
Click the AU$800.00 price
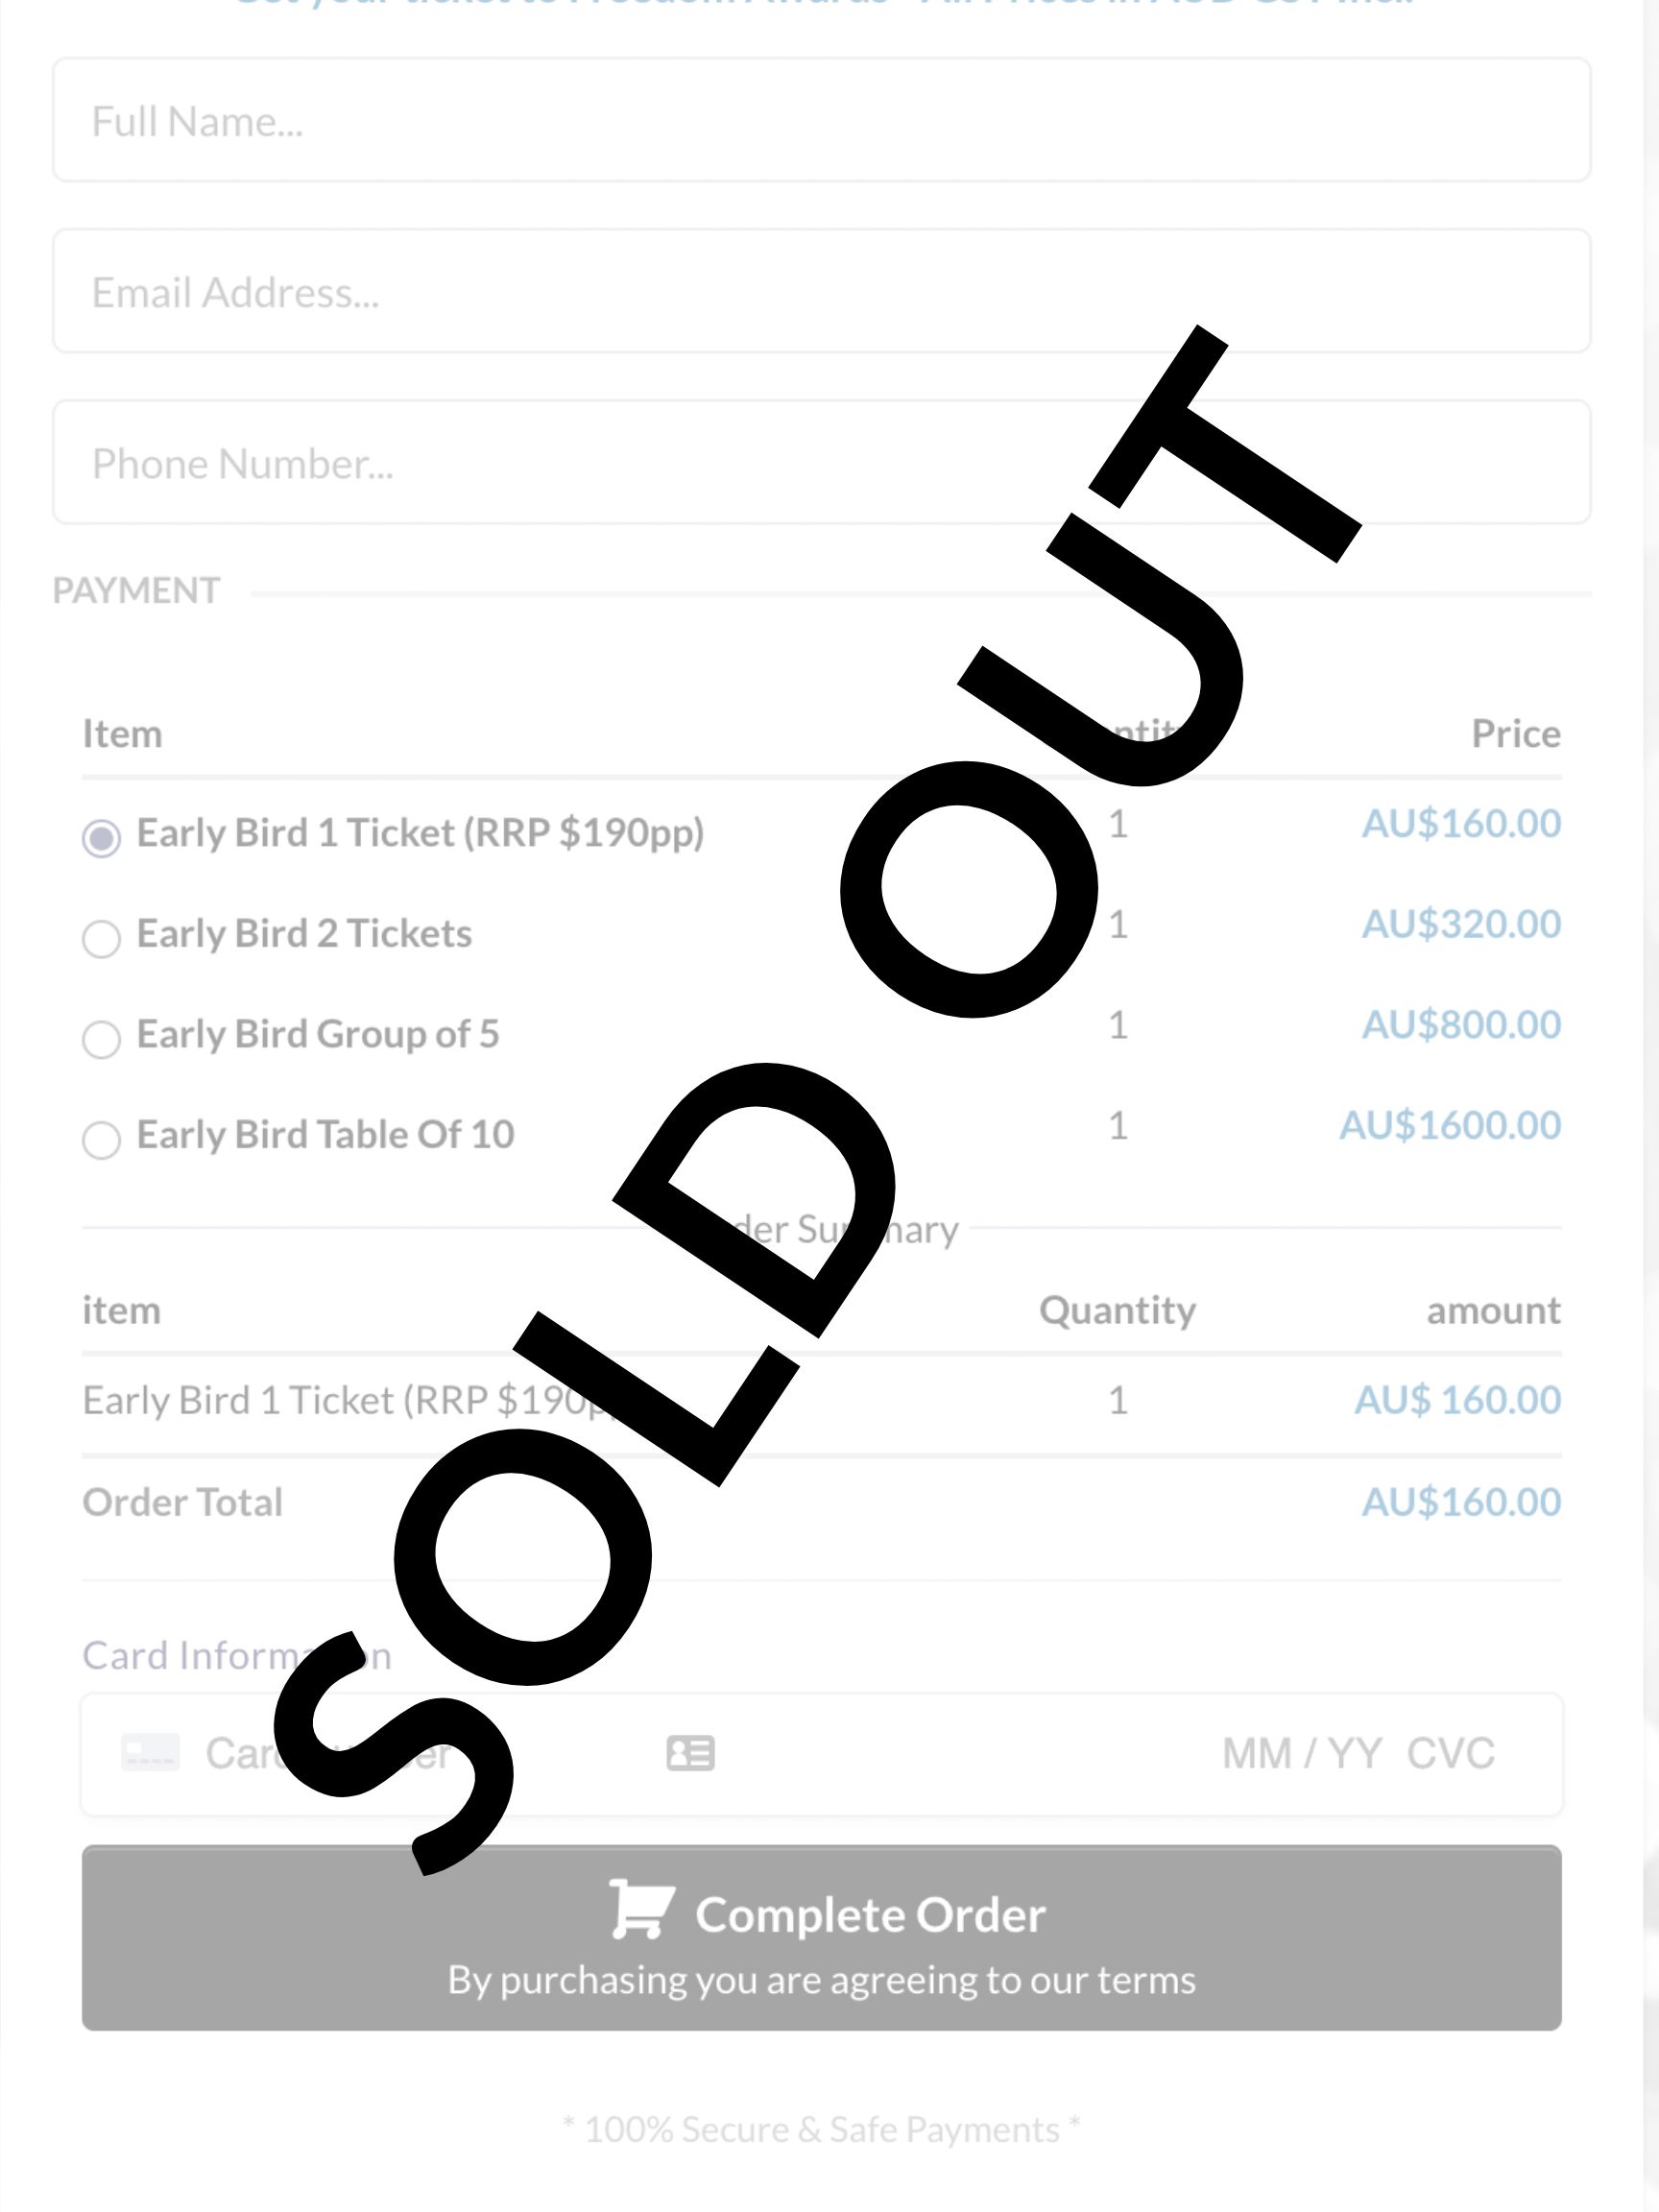[x=1461, y=1024]
